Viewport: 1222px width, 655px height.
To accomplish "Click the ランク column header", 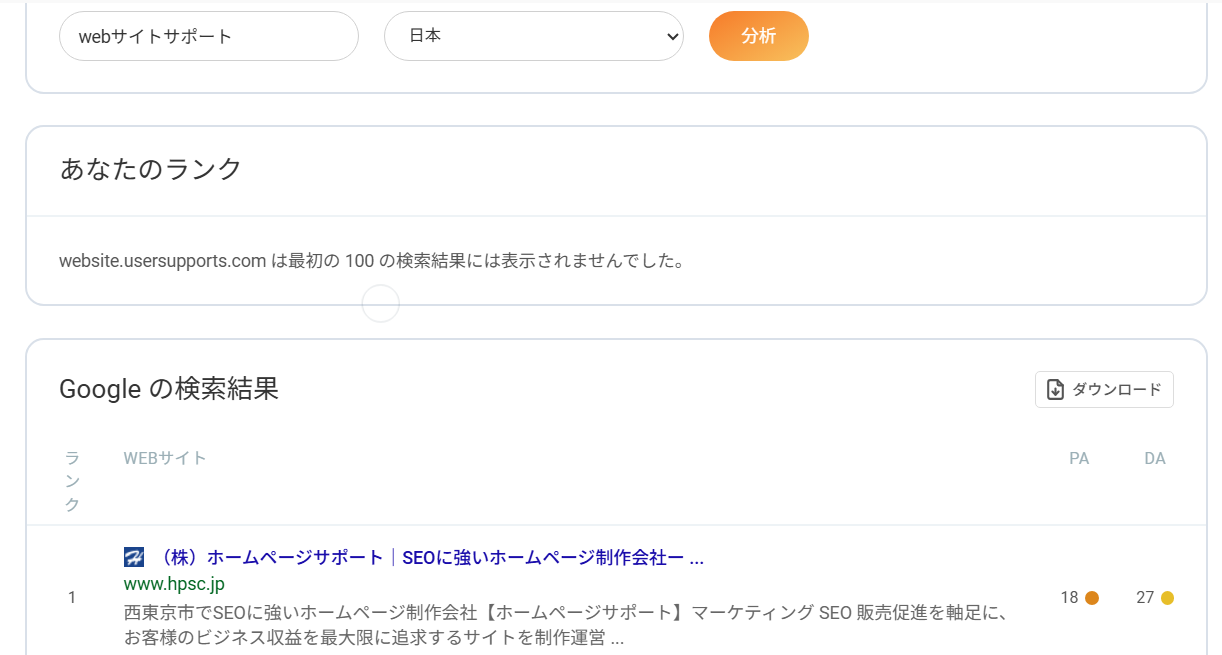I will [x=72, y=482].
